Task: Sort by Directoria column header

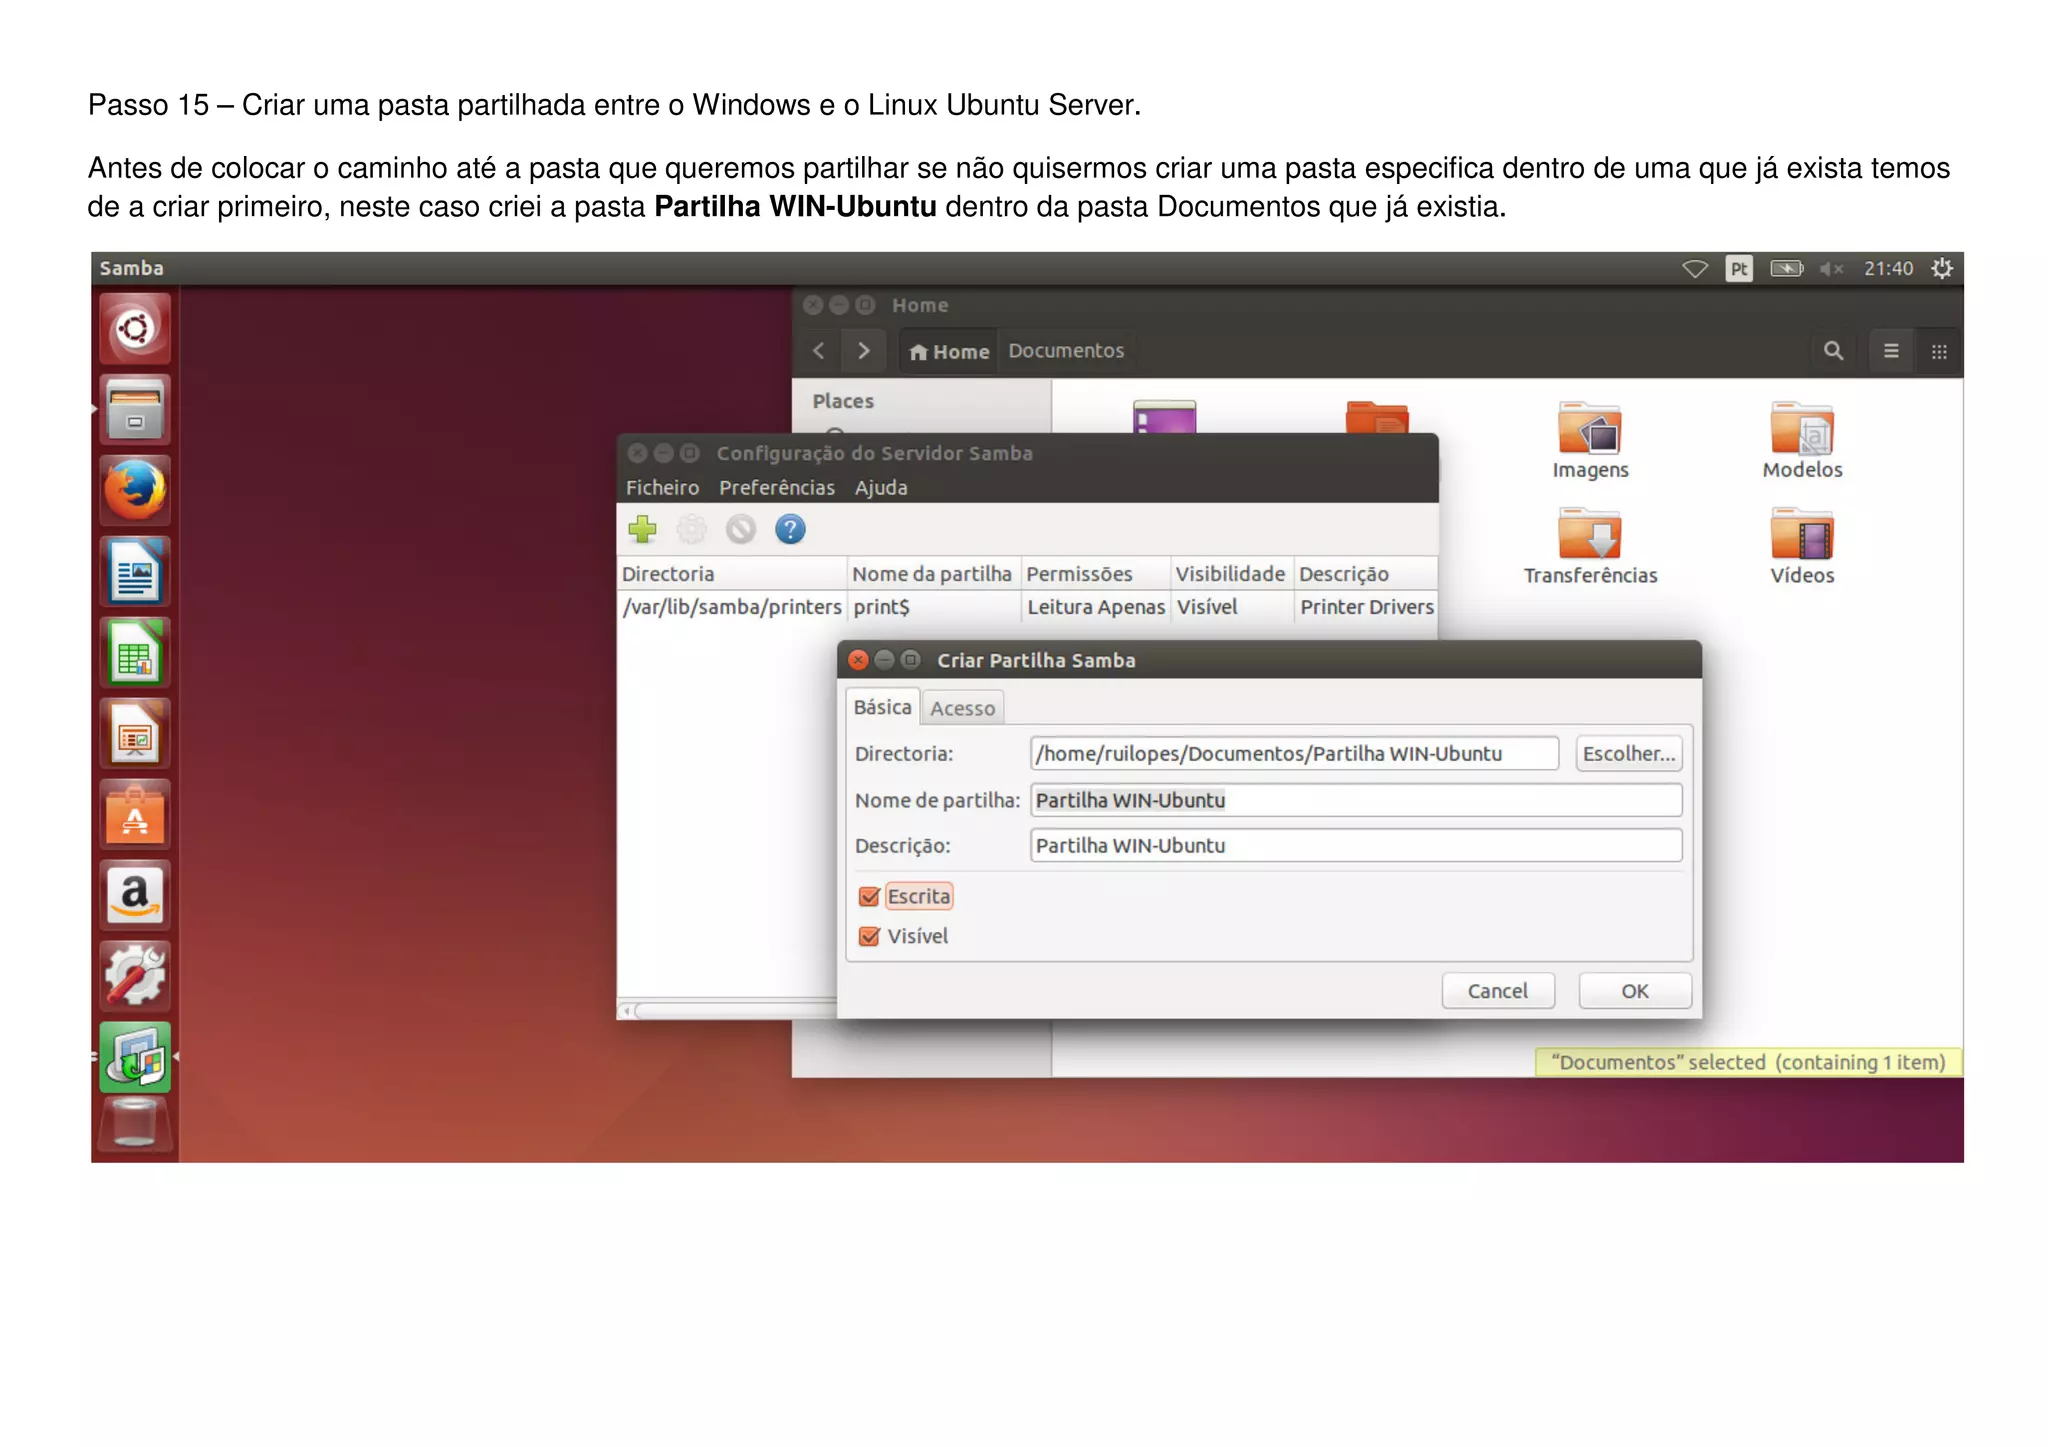Action: [x=732, y=574]
